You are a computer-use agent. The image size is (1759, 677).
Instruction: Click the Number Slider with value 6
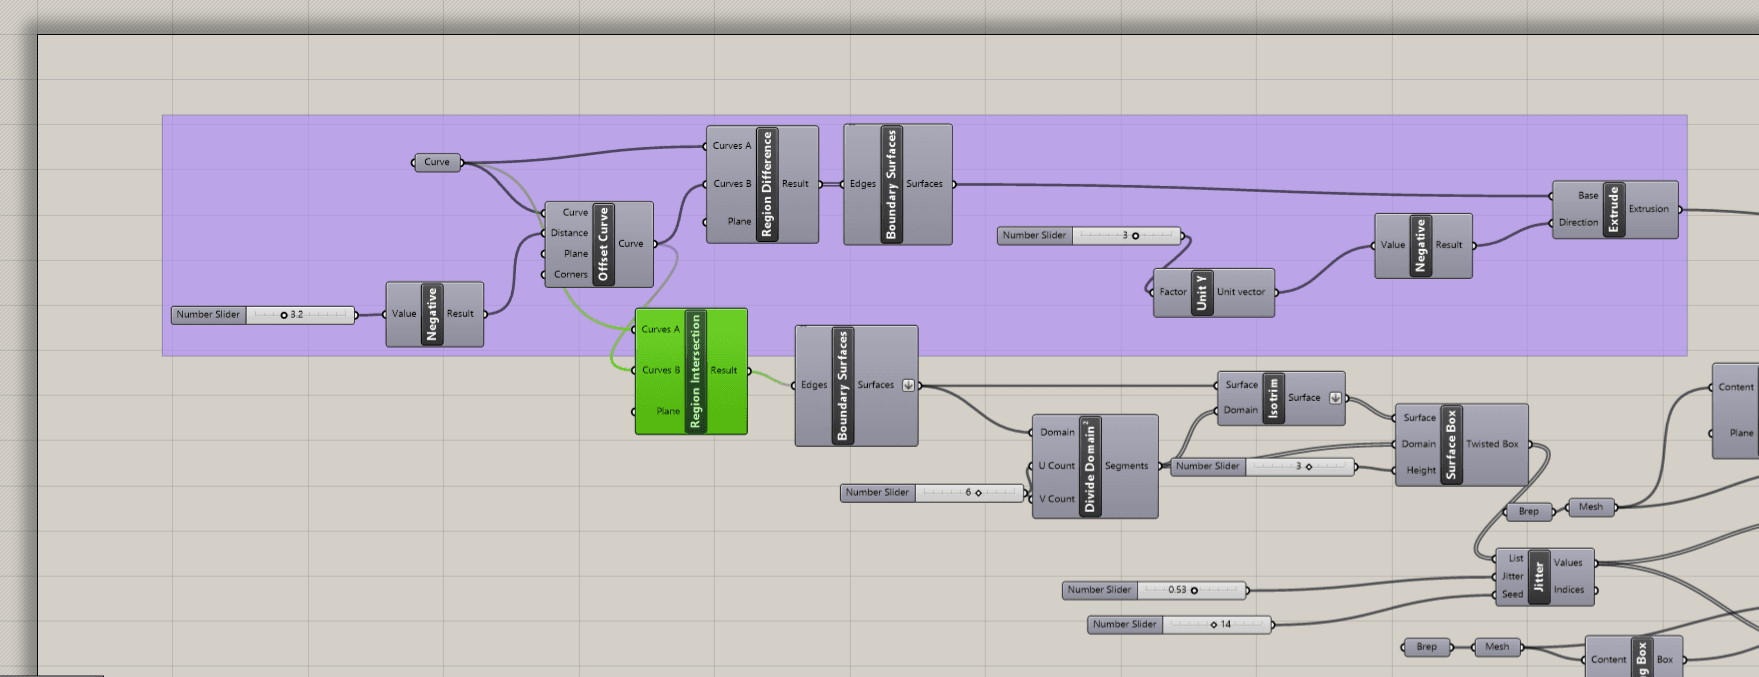(x=933, y=492)
